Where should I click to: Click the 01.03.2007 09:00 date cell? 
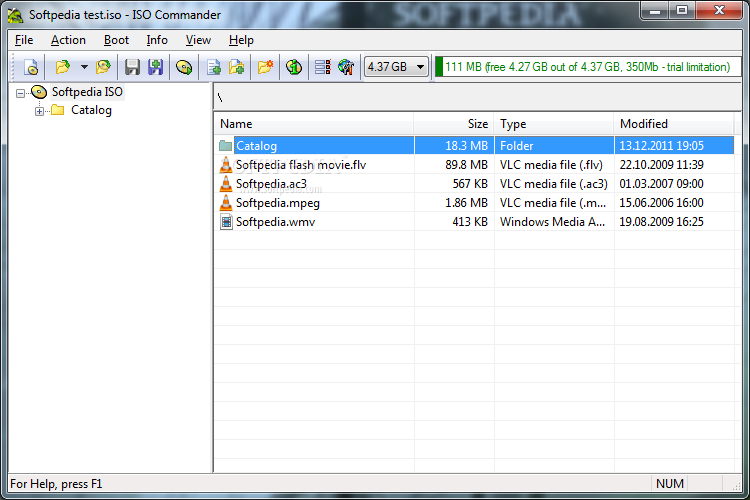(x=661, y=184)
